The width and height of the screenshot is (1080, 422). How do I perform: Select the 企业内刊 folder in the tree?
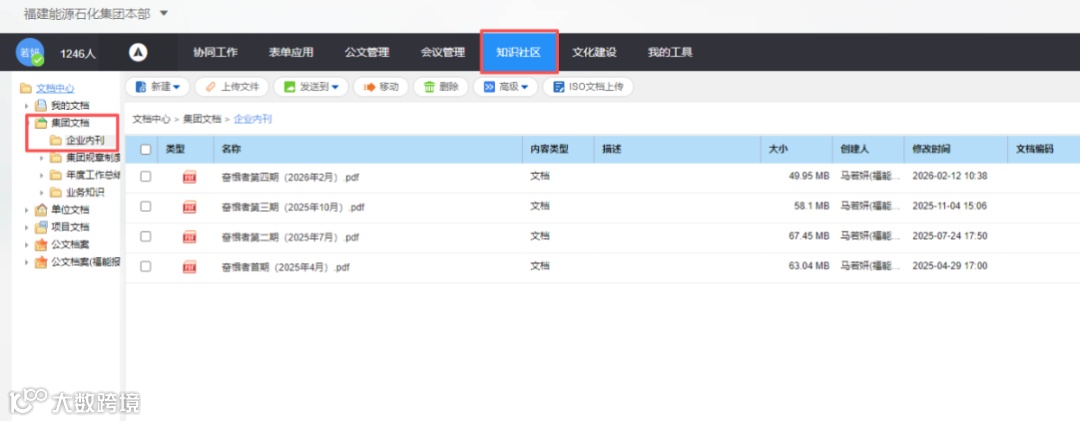(85, 140)
